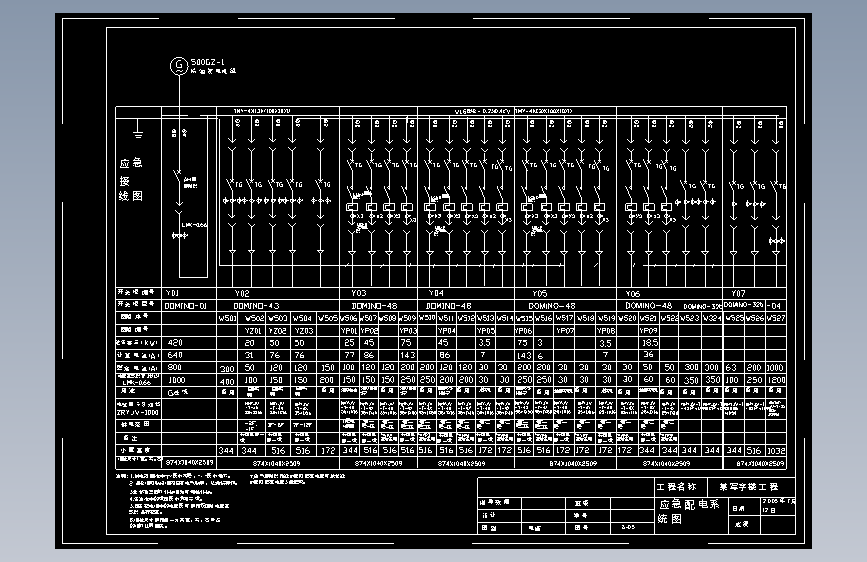Click the 应急接线图 side label

click(131, 180)
